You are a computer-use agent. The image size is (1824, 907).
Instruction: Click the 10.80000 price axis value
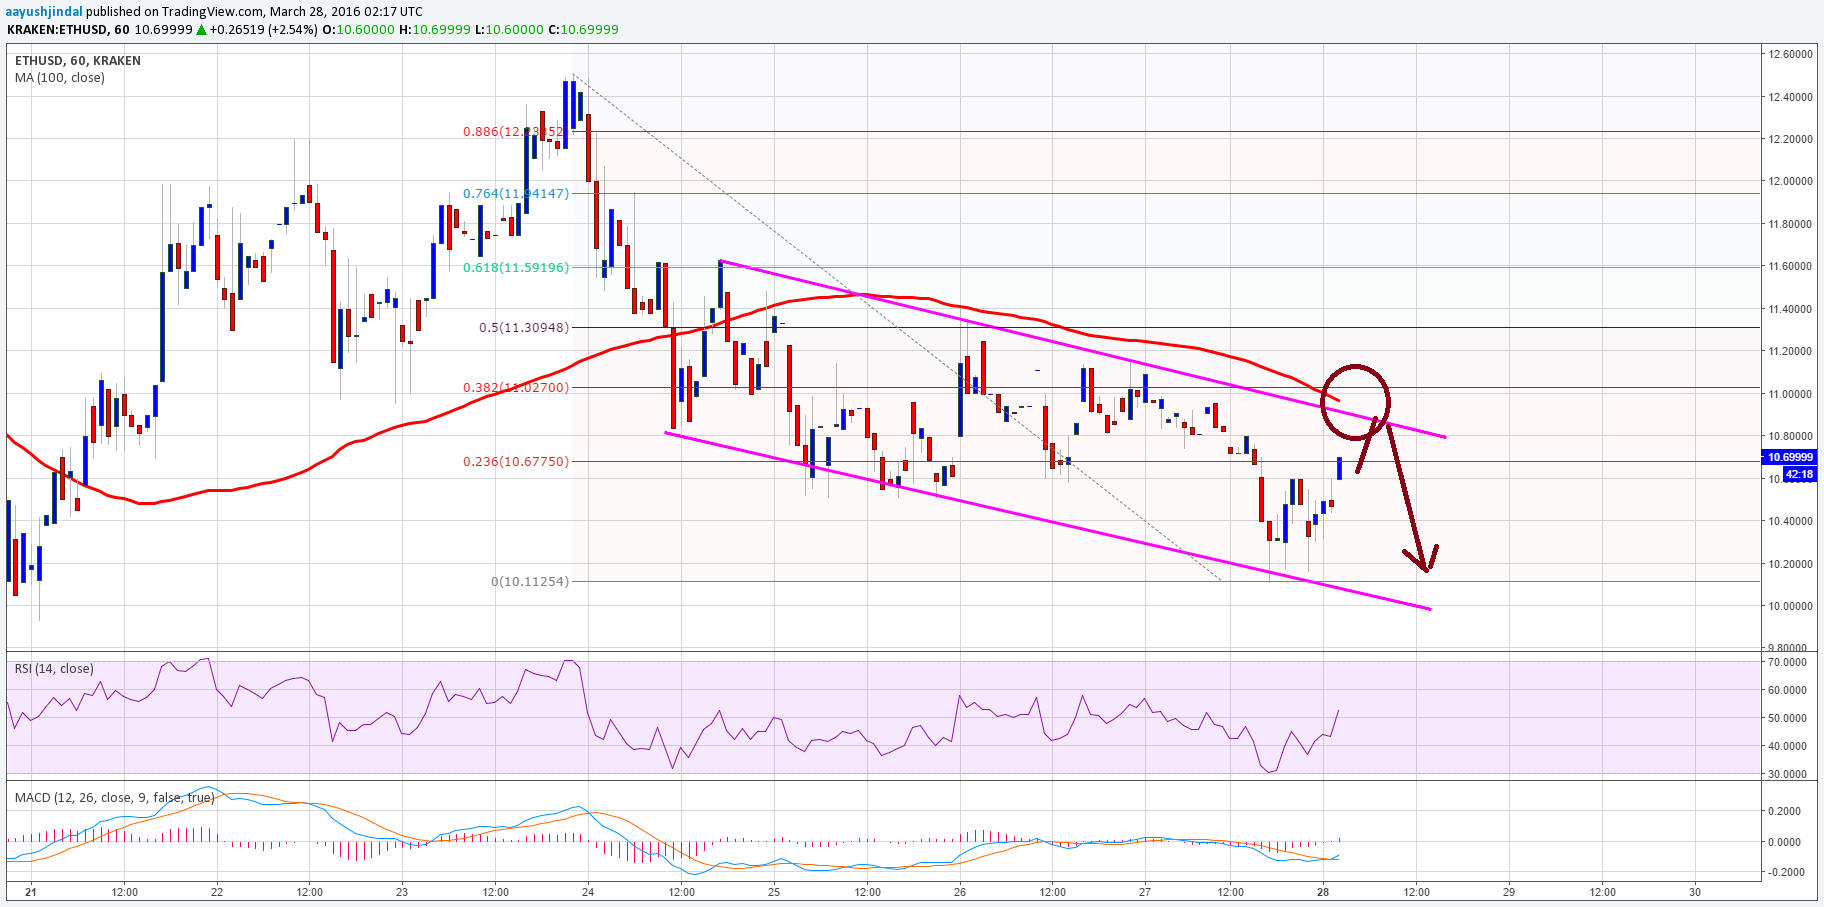point(1790,437)
